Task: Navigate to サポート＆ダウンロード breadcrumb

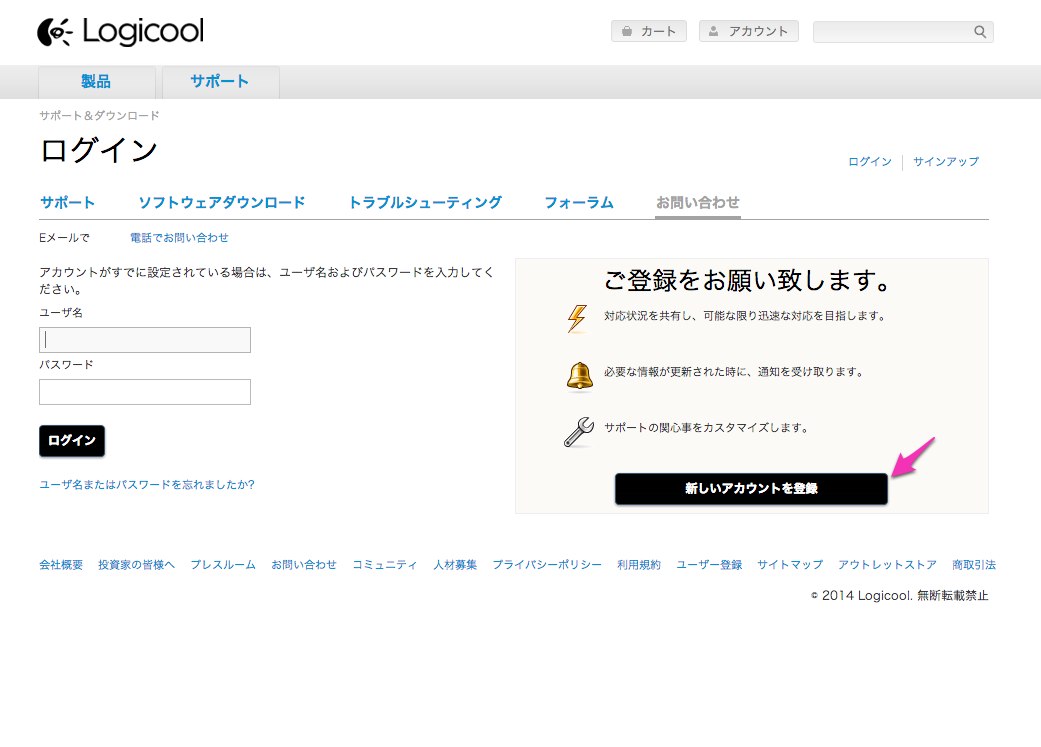Action: [98, 115]
